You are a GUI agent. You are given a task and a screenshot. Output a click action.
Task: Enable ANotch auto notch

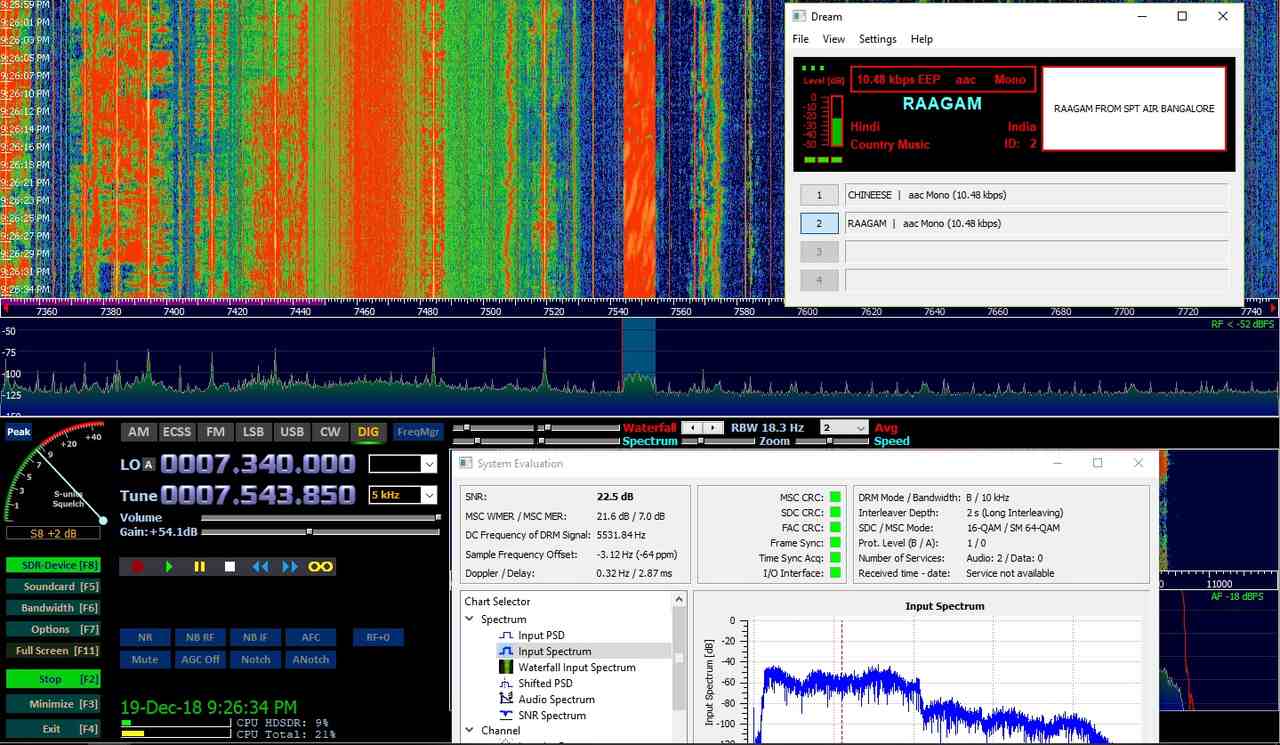coord(311,659)
